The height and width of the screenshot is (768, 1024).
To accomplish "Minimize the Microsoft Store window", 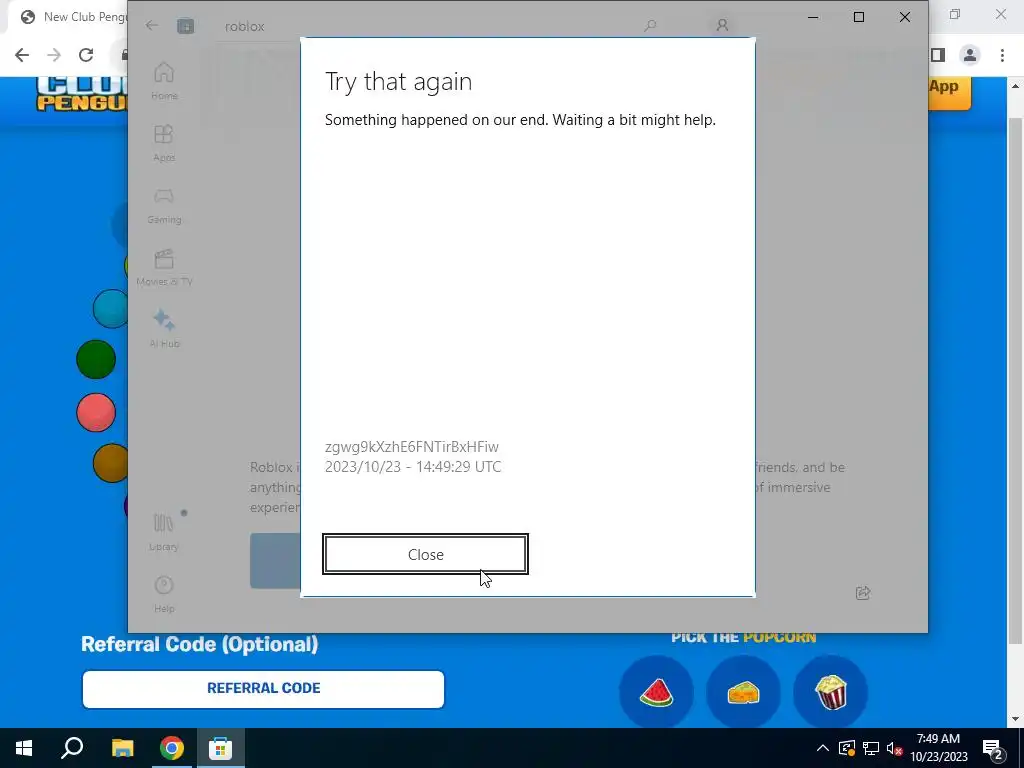I will (x=813, y=17).
